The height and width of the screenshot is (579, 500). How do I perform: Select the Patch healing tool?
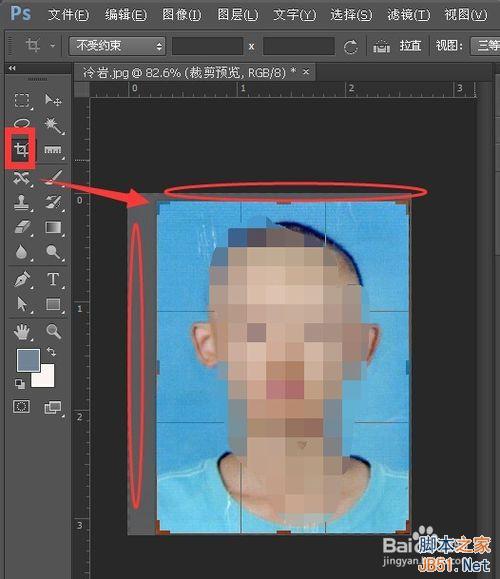(22, 178)
